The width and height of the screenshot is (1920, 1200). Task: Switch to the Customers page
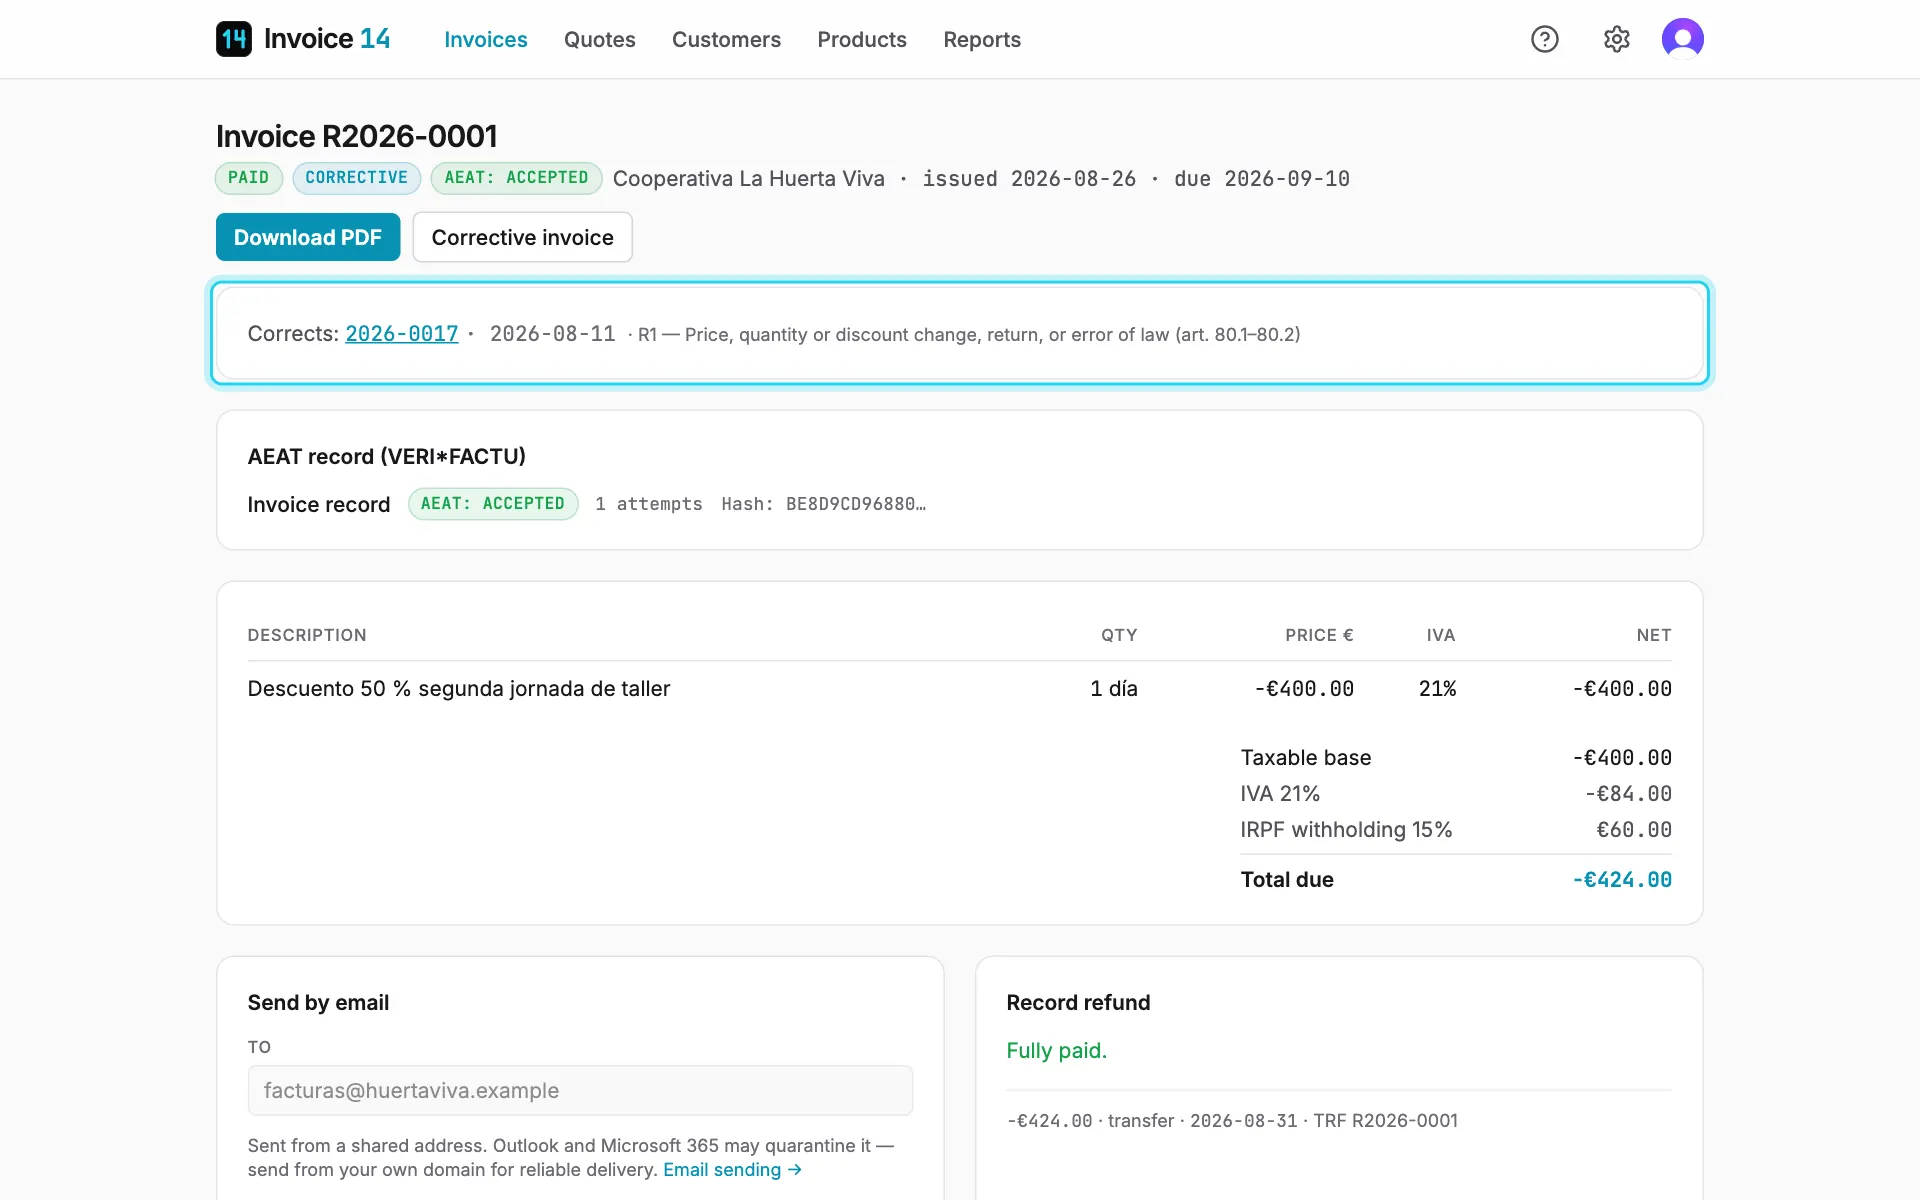coord(726,39)
